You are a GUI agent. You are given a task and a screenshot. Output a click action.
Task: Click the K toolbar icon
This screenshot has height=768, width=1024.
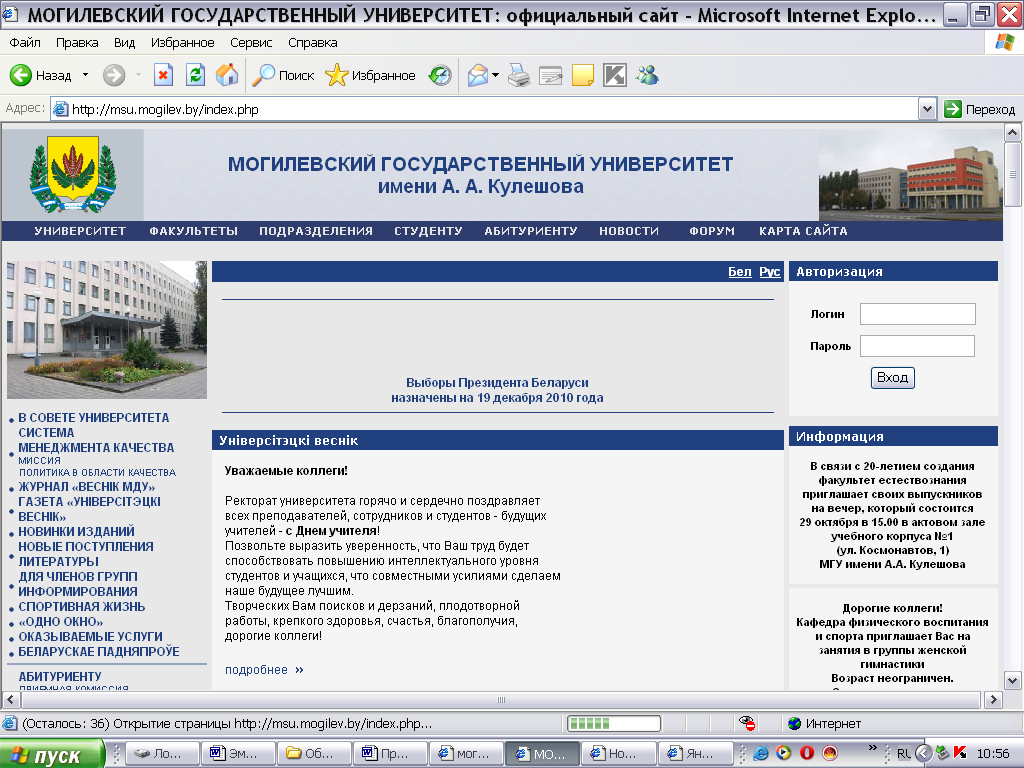615,75
